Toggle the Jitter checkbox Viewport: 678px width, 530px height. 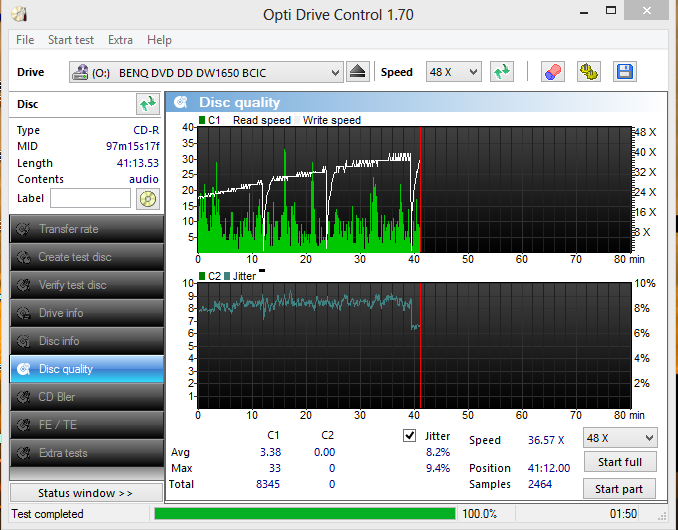point(409,435)
